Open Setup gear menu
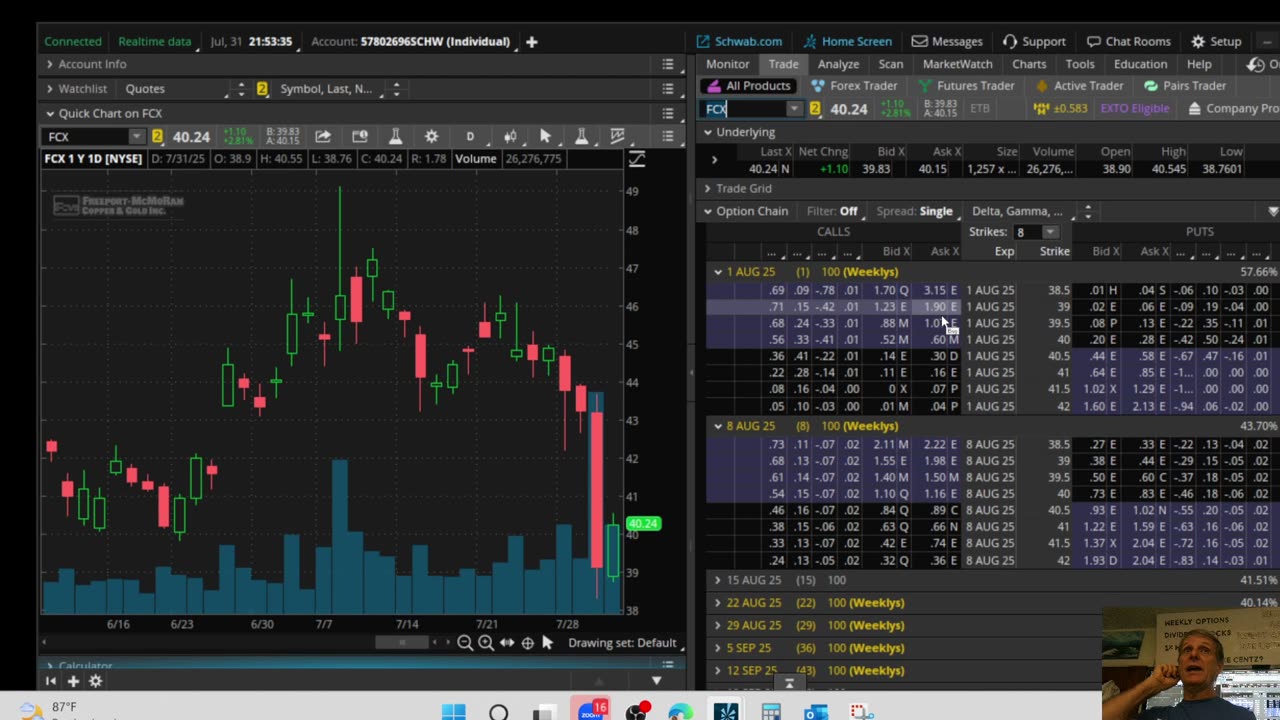 point(1216,42)
